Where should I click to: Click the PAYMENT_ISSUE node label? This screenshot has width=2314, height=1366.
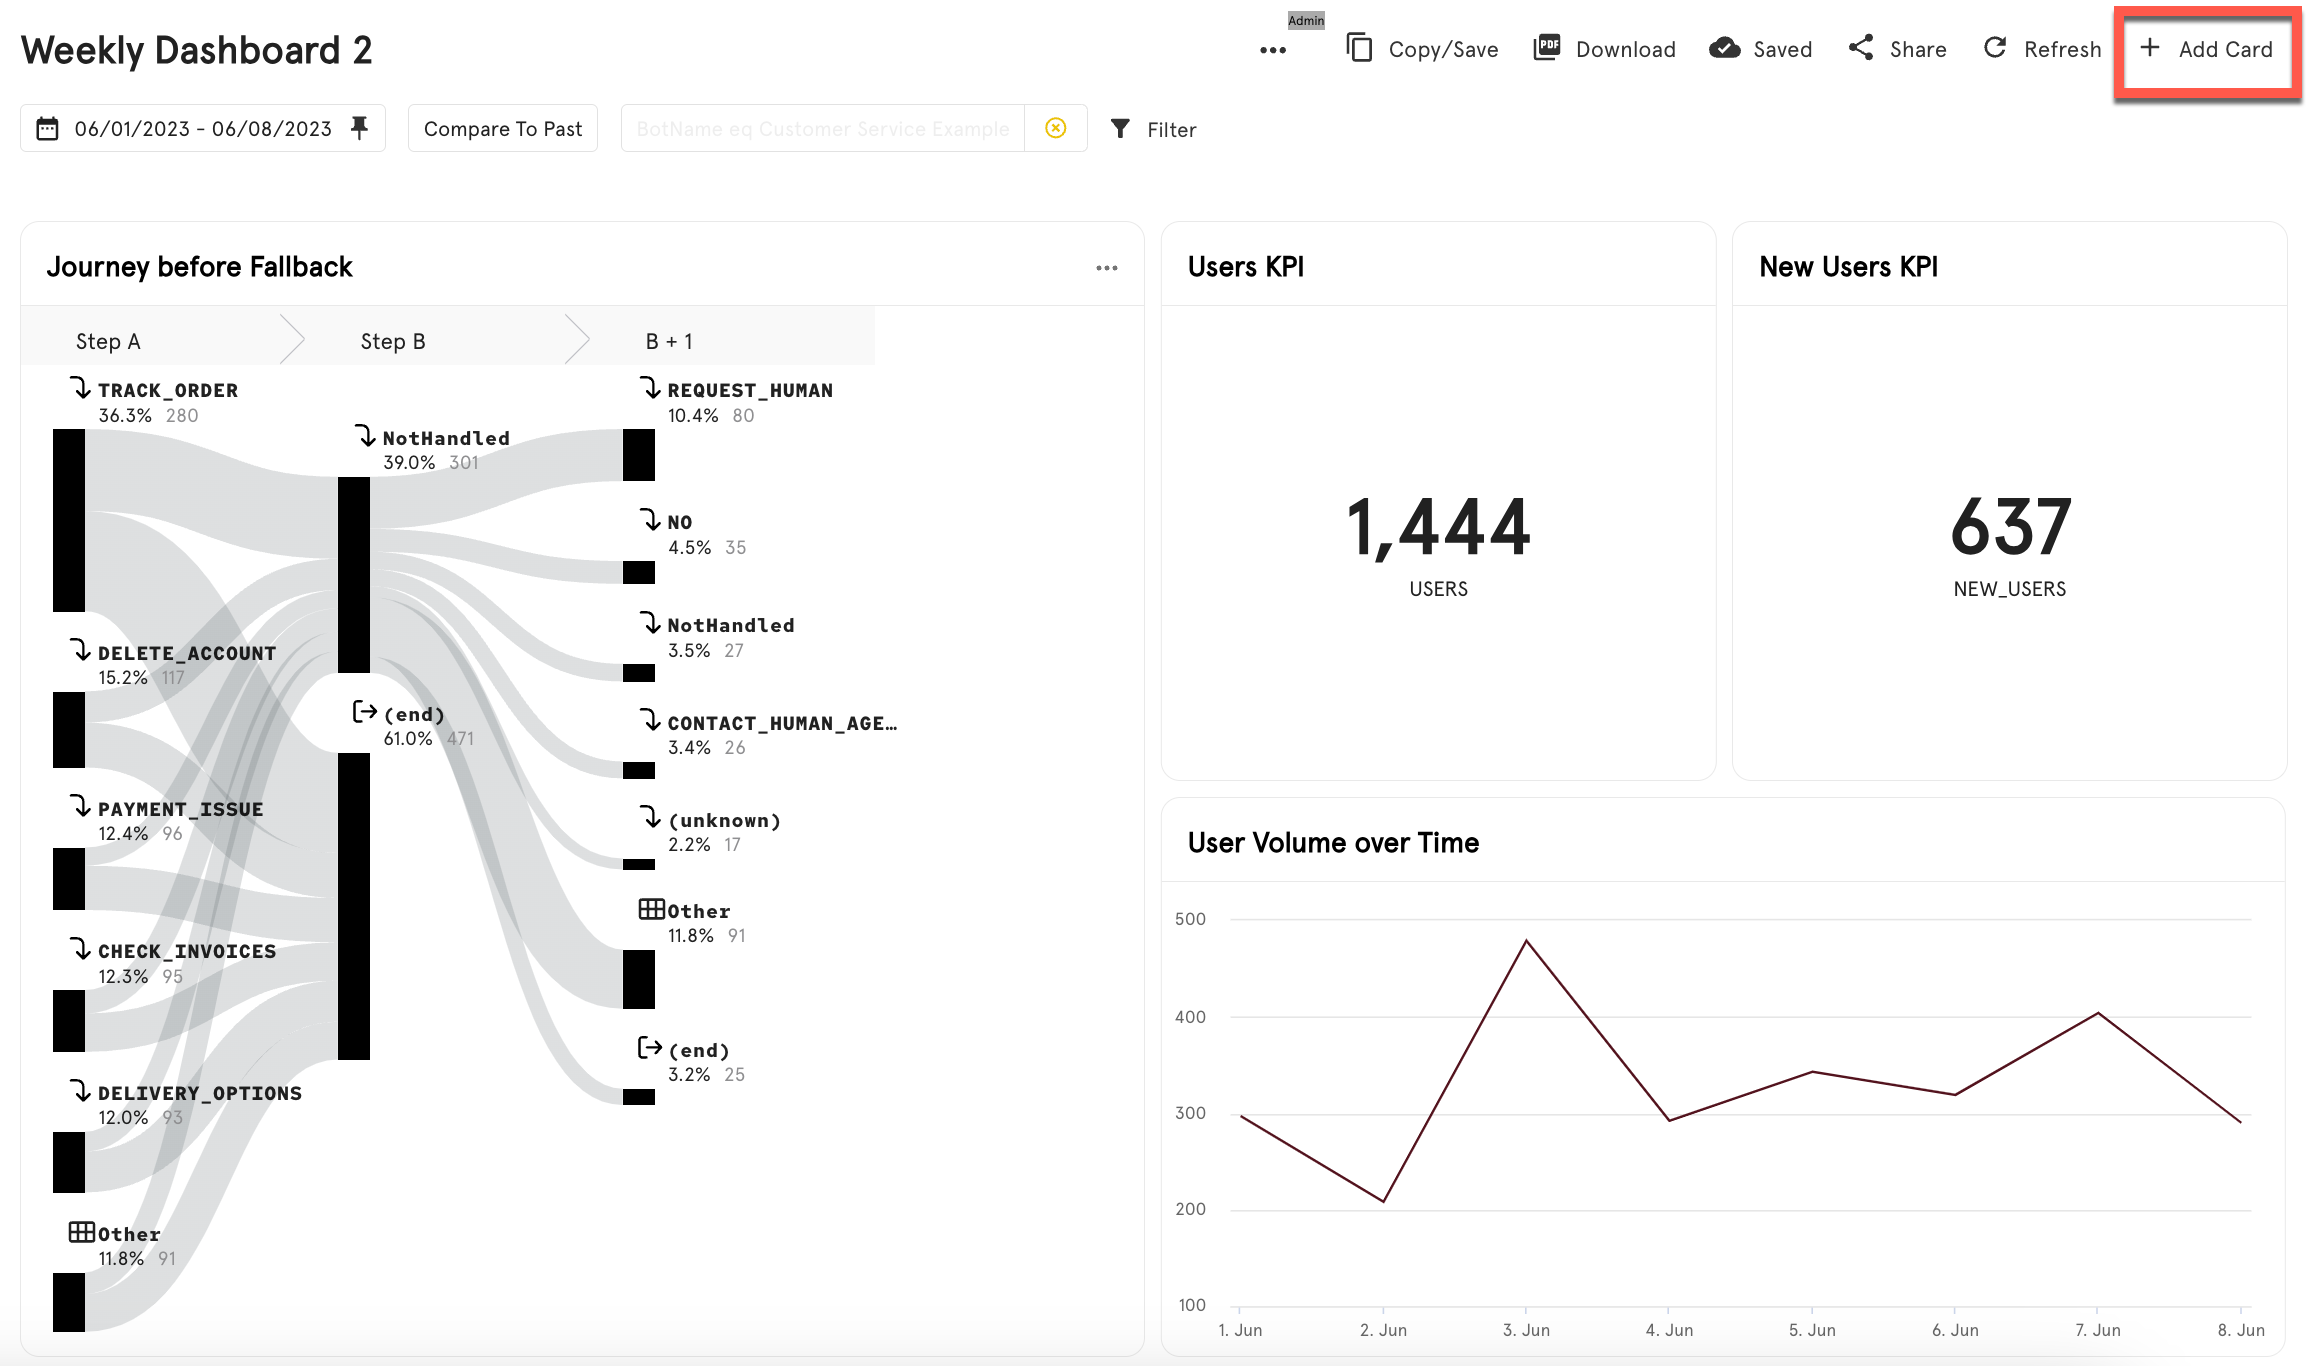point(181,810)
